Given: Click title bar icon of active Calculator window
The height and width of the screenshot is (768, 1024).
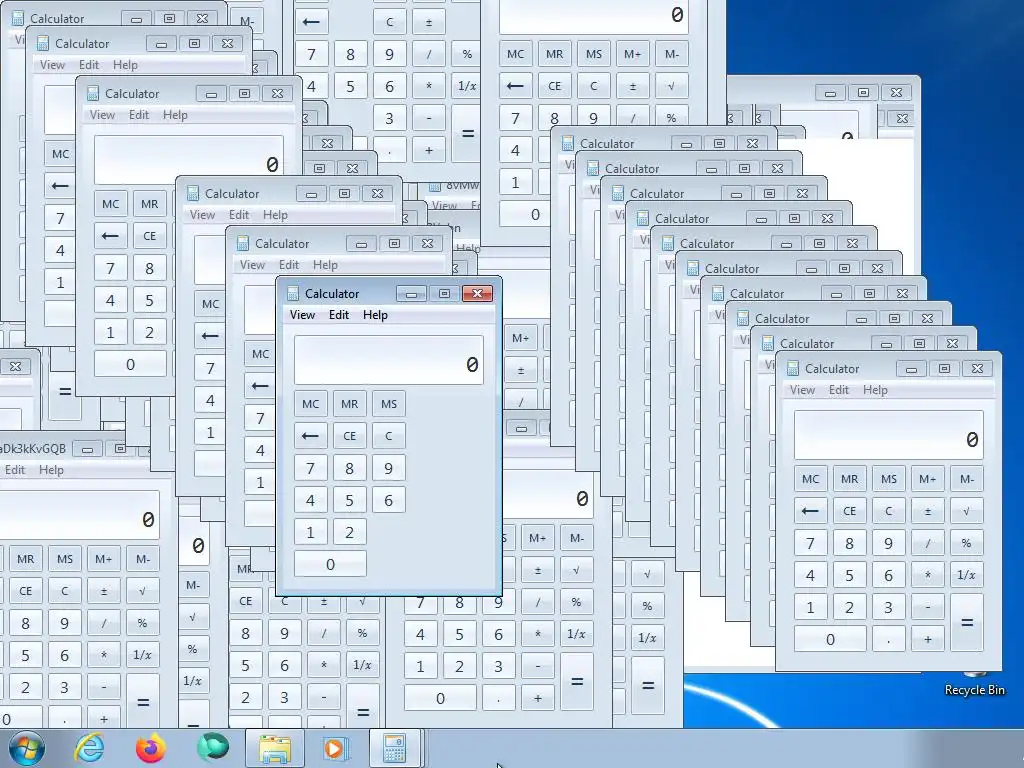Looking at the screenshot, I should [x=293, y=294].
